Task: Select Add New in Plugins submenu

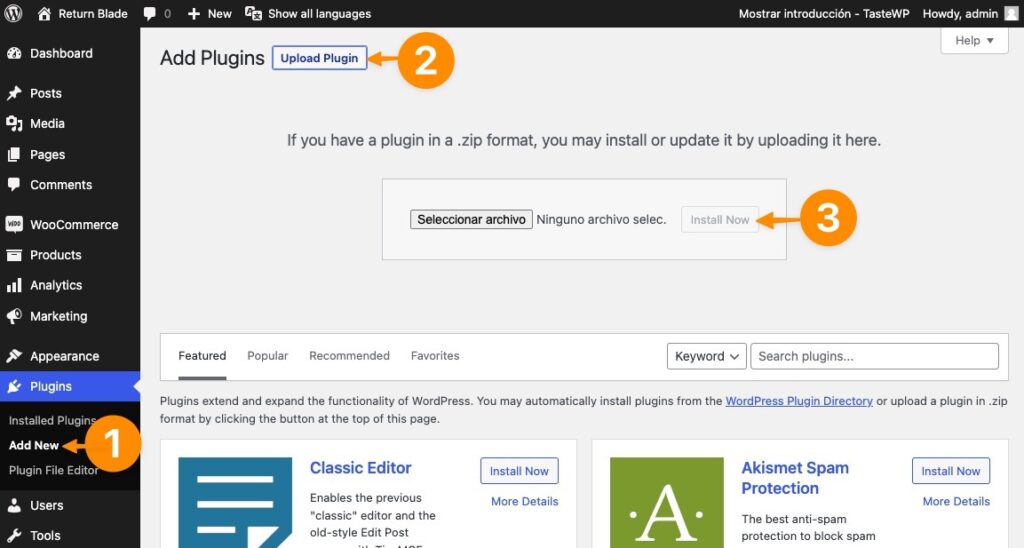Action: [34, 445]
